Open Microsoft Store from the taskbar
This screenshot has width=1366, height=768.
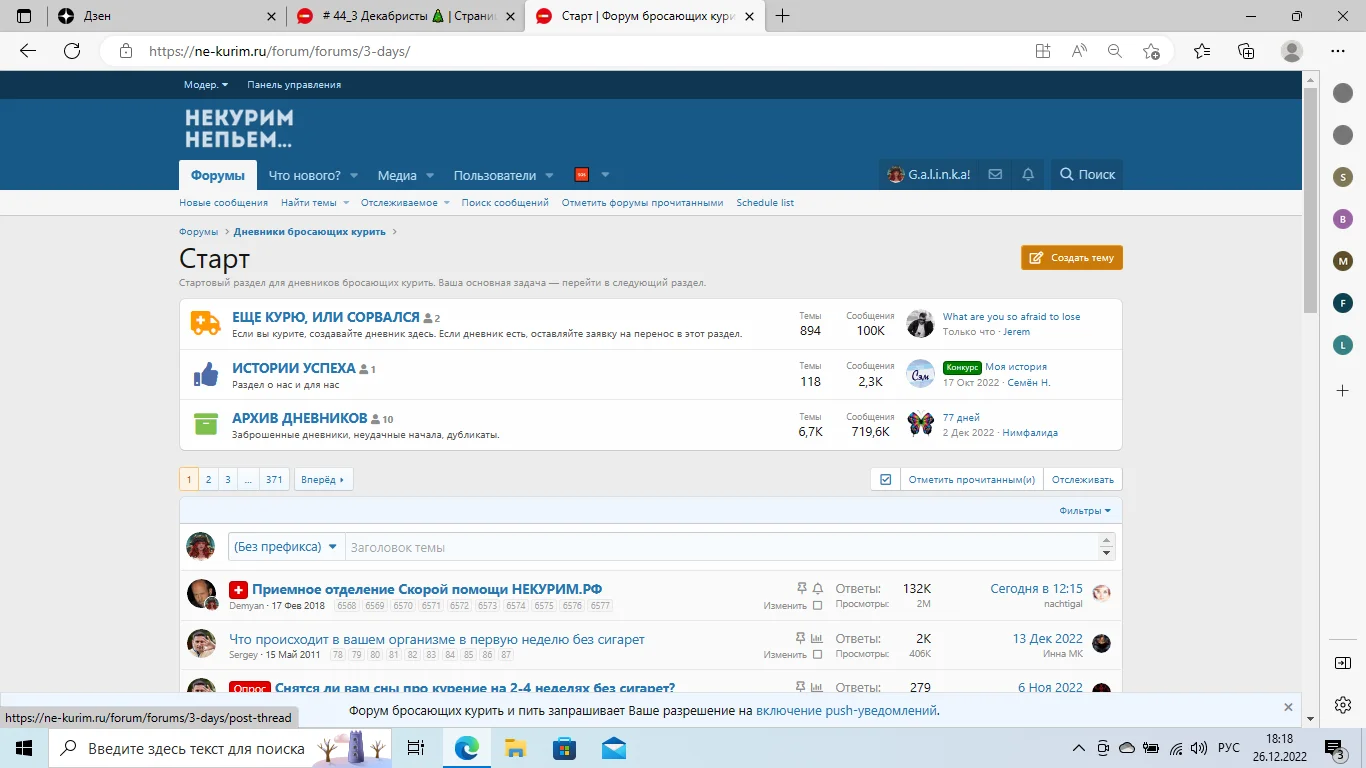[564, 748]
